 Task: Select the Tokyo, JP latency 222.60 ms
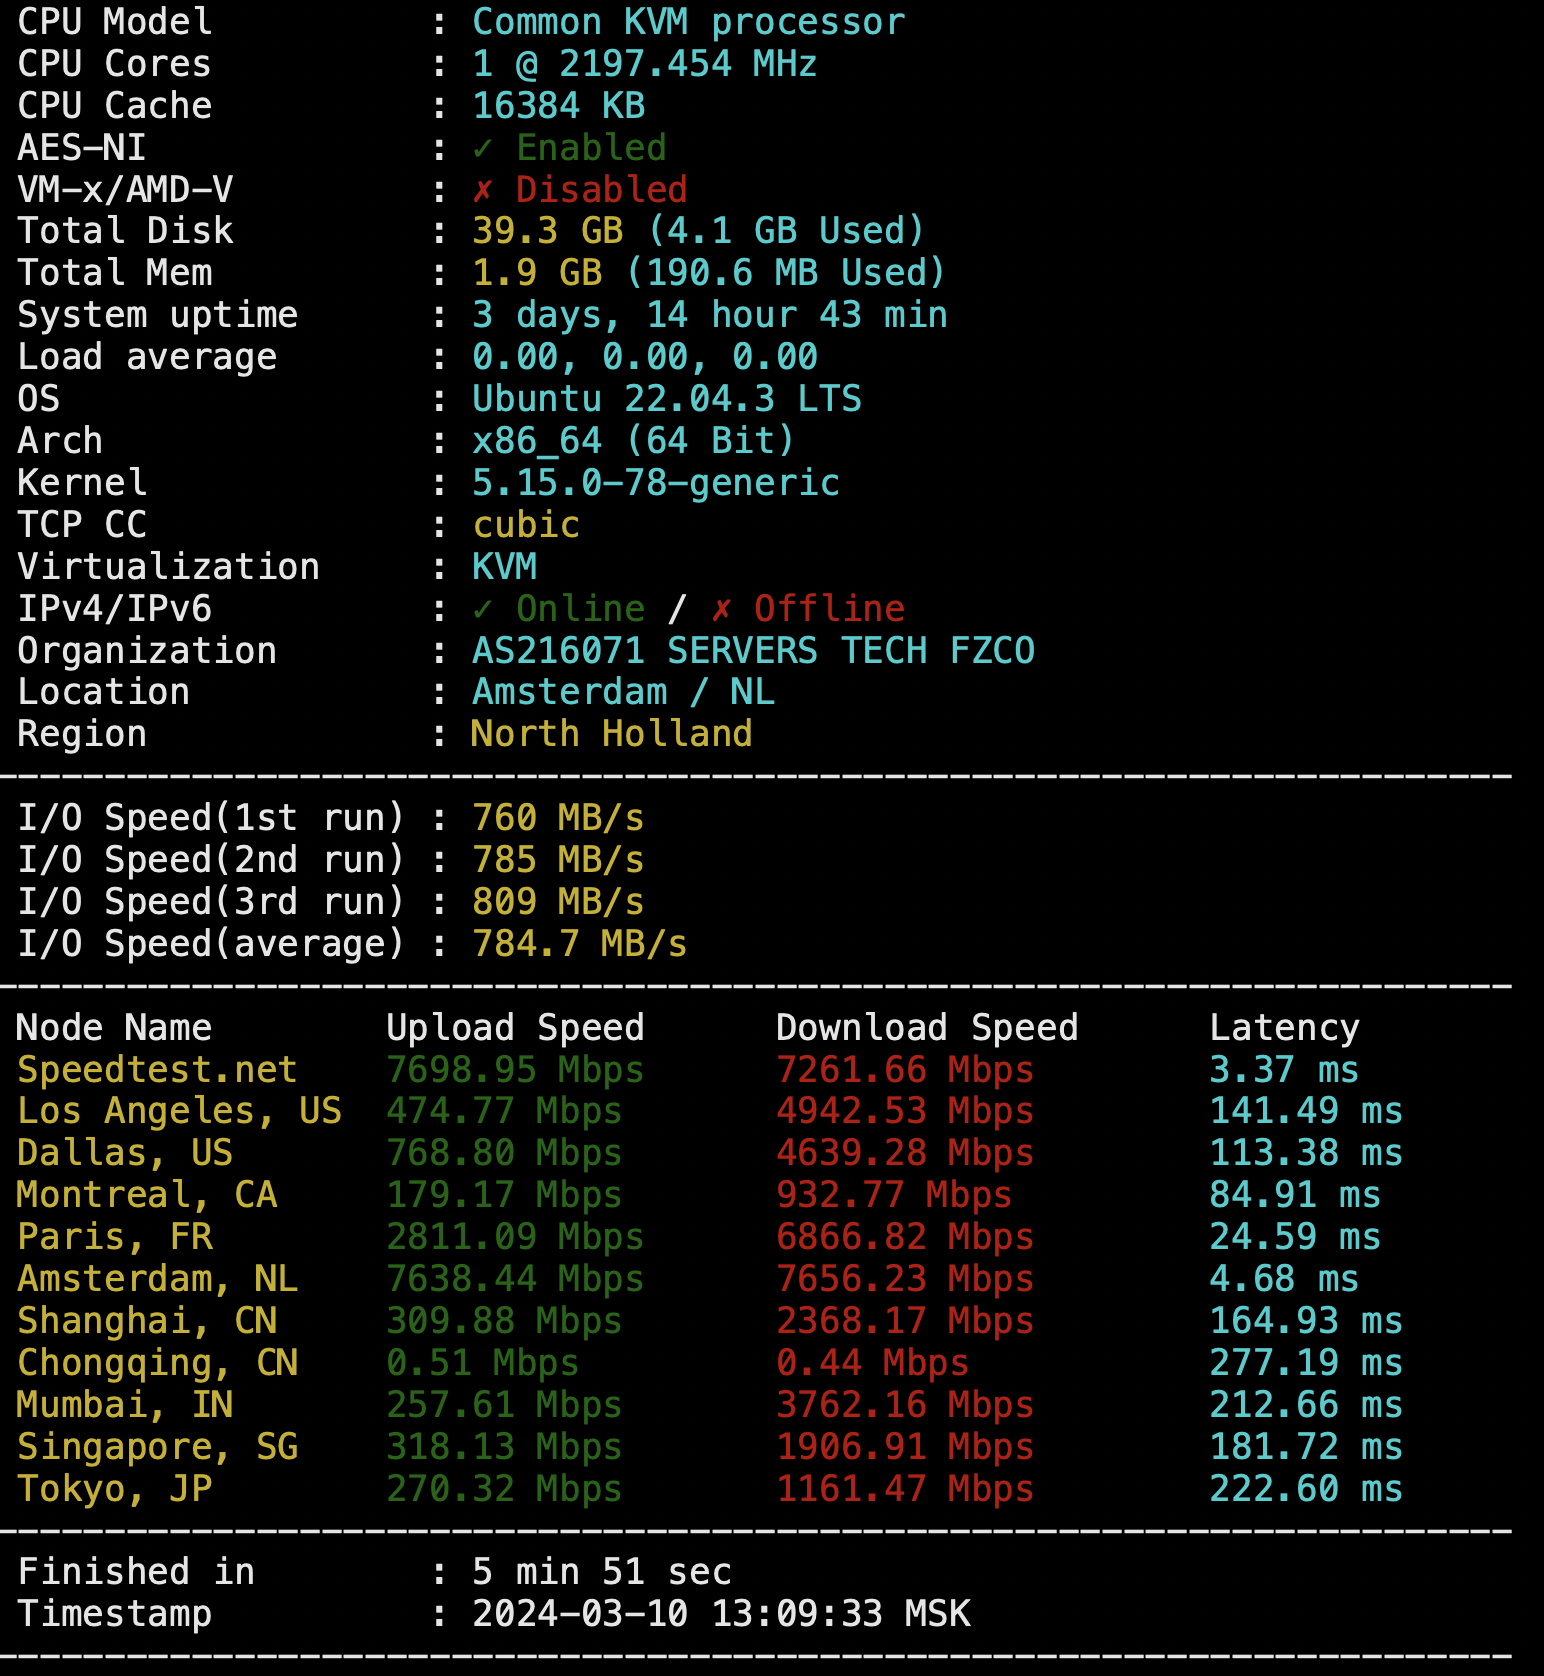pos(1306,1489)
